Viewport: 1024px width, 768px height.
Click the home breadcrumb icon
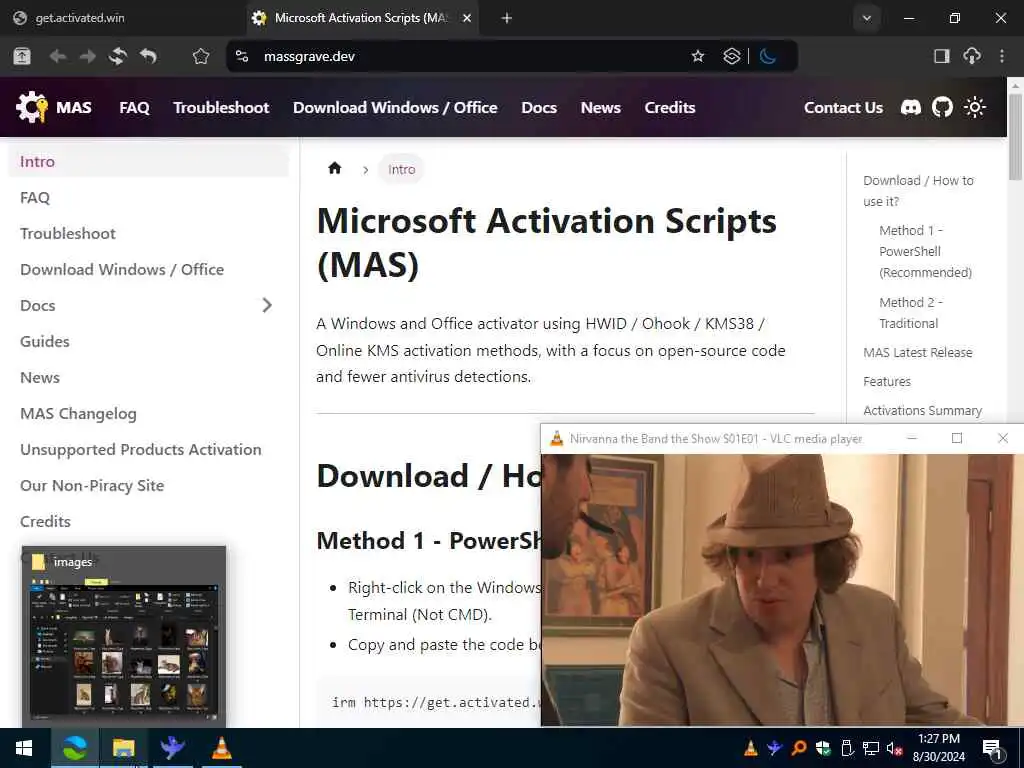(334, 168)
